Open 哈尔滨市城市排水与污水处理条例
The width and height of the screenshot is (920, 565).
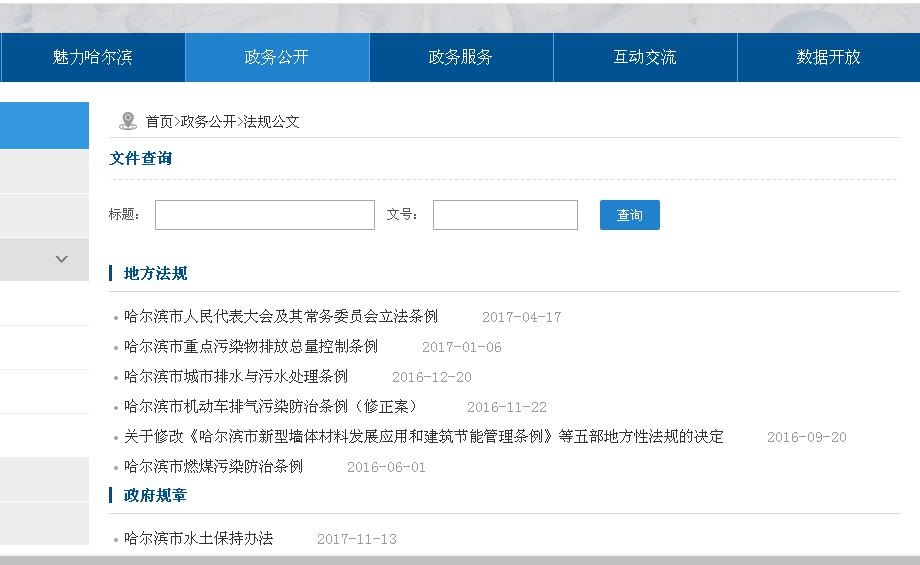click(x=236, y=376)
